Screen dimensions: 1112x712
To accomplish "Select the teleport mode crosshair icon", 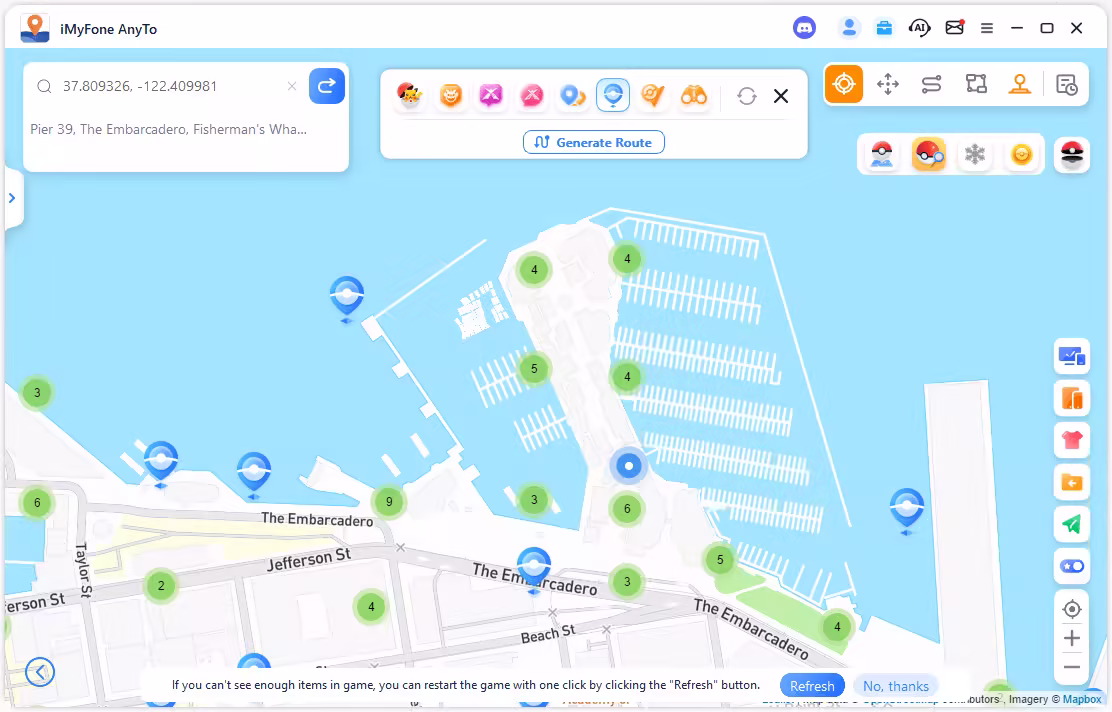I will click(843, 83).
